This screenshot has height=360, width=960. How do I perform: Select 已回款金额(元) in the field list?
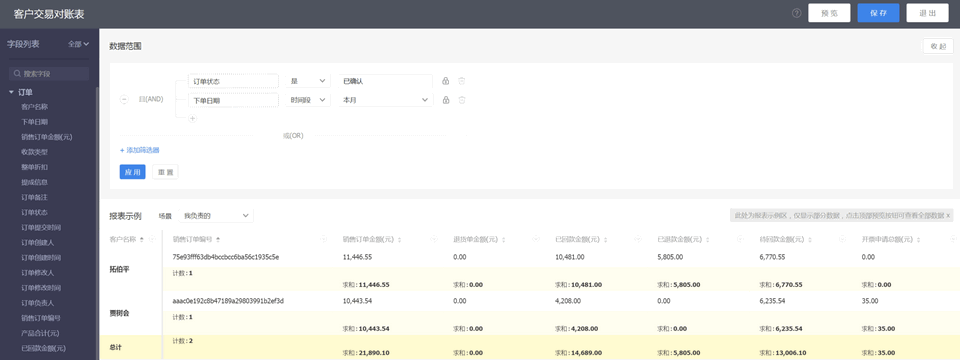tap(43, 348)
